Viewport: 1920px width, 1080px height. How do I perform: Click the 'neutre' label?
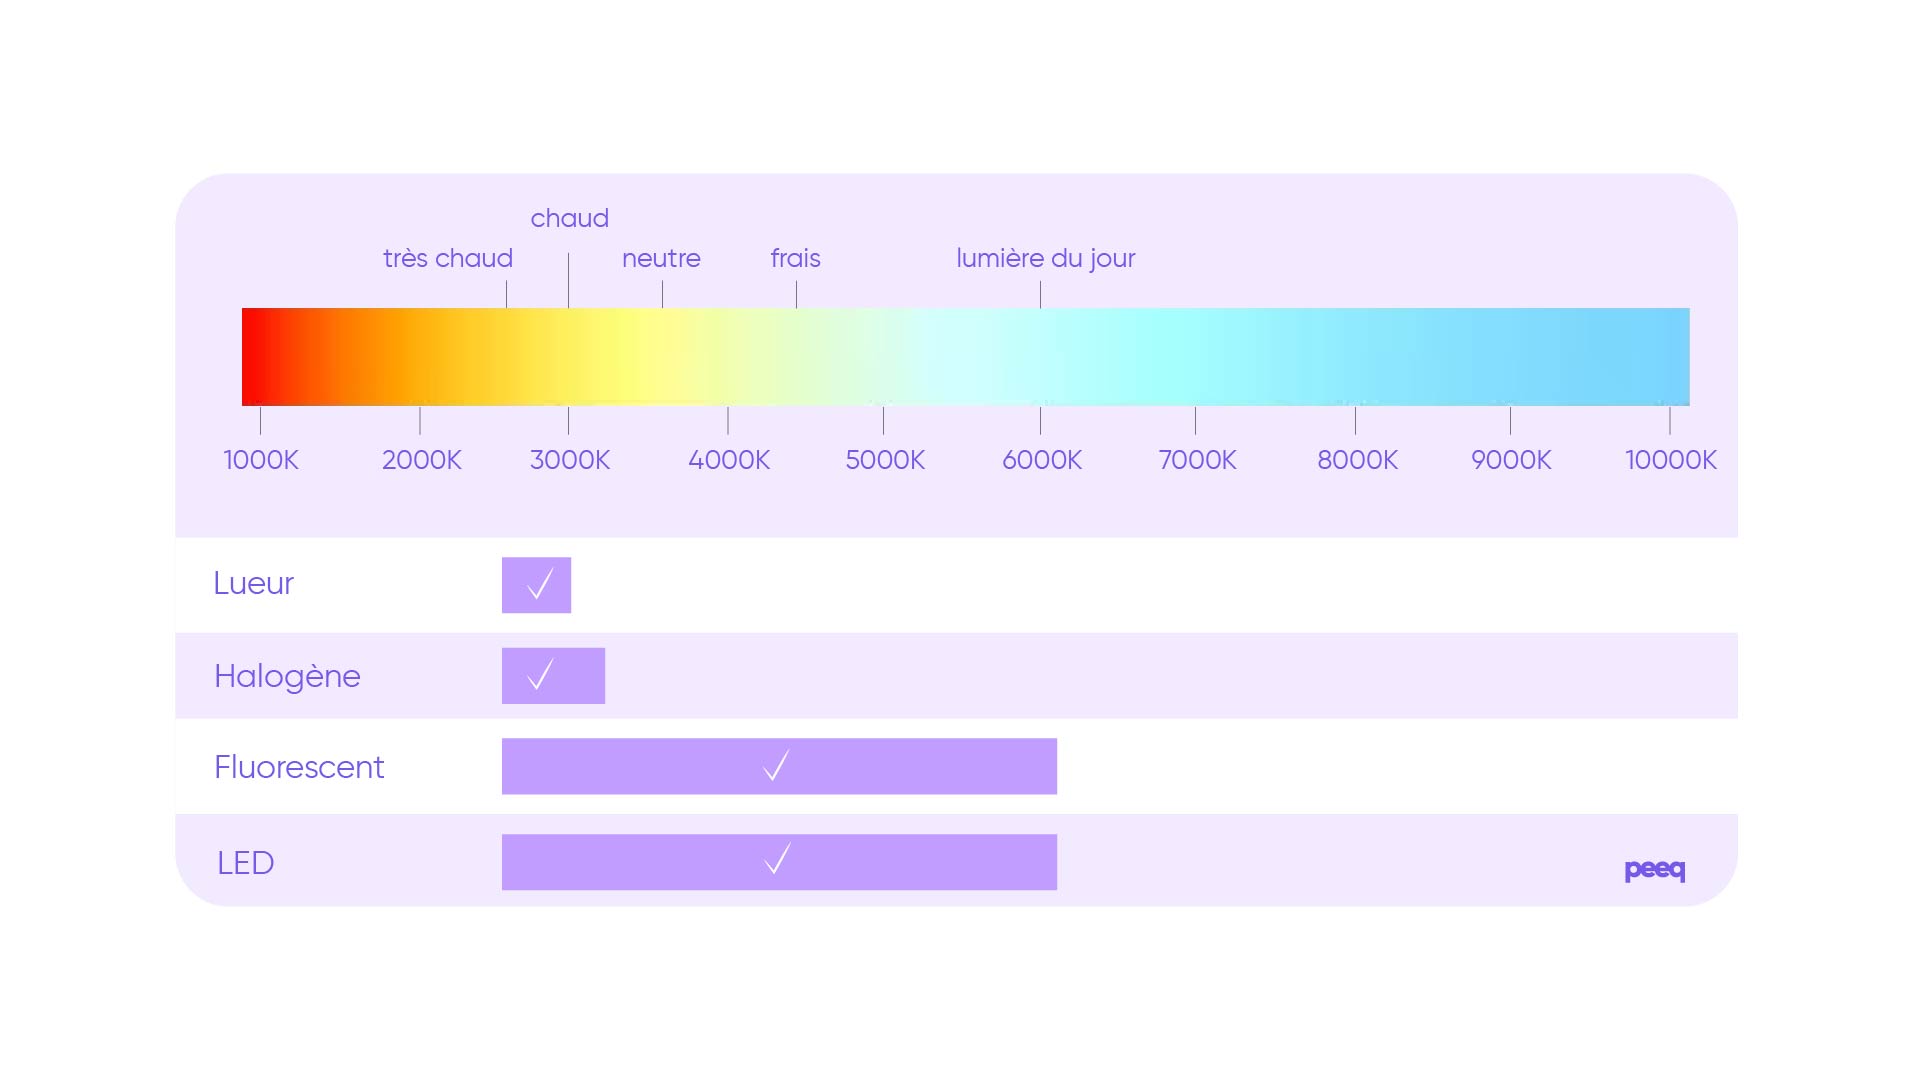pyautogui.click(x=661, y=258)
